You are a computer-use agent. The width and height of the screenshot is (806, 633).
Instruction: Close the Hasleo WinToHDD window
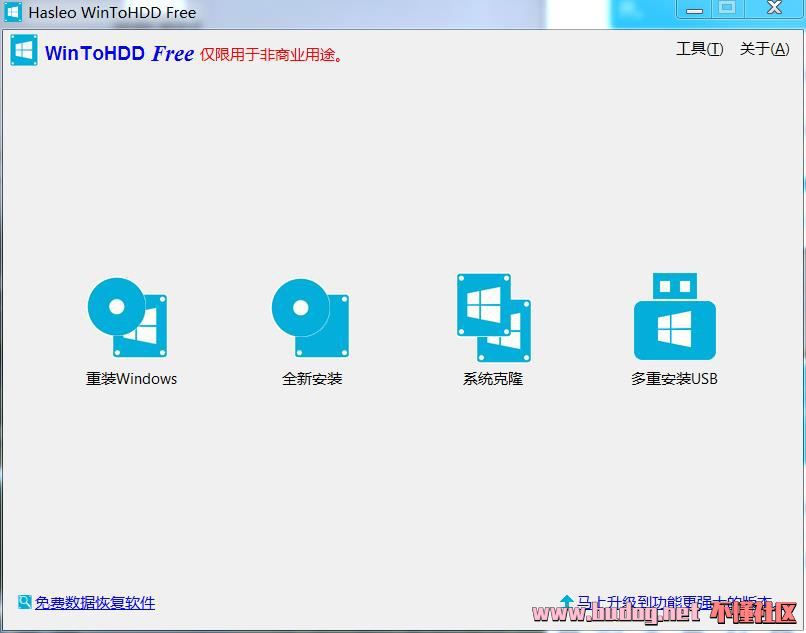774,9
